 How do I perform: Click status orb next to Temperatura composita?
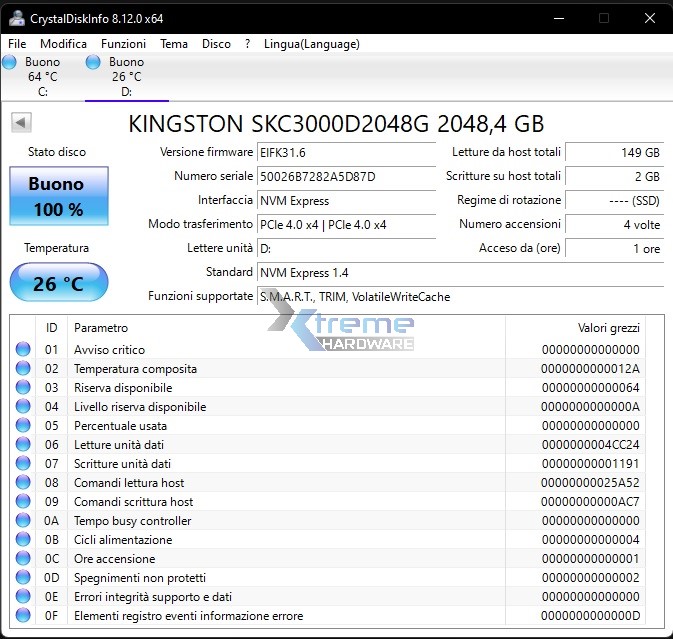tap(23, 369)
